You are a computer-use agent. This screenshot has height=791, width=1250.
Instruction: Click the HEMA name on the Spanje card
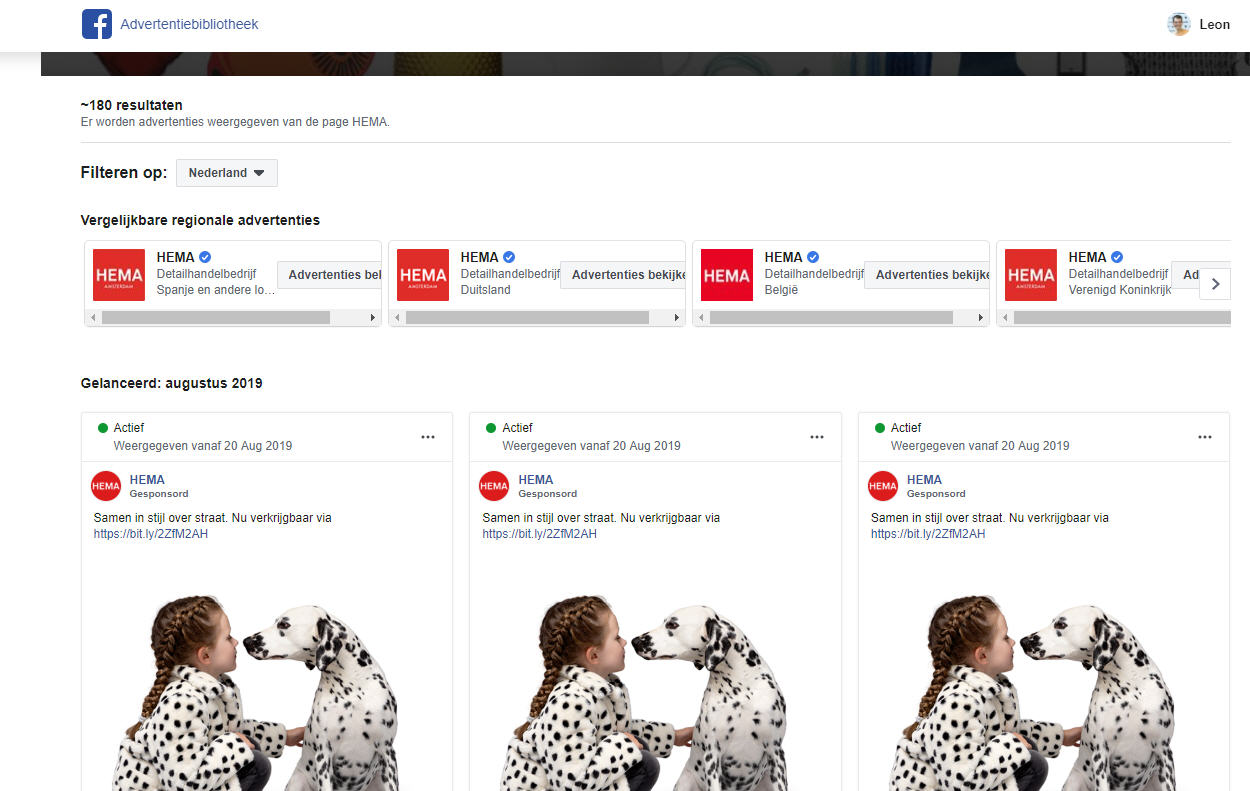pos(176,257)
